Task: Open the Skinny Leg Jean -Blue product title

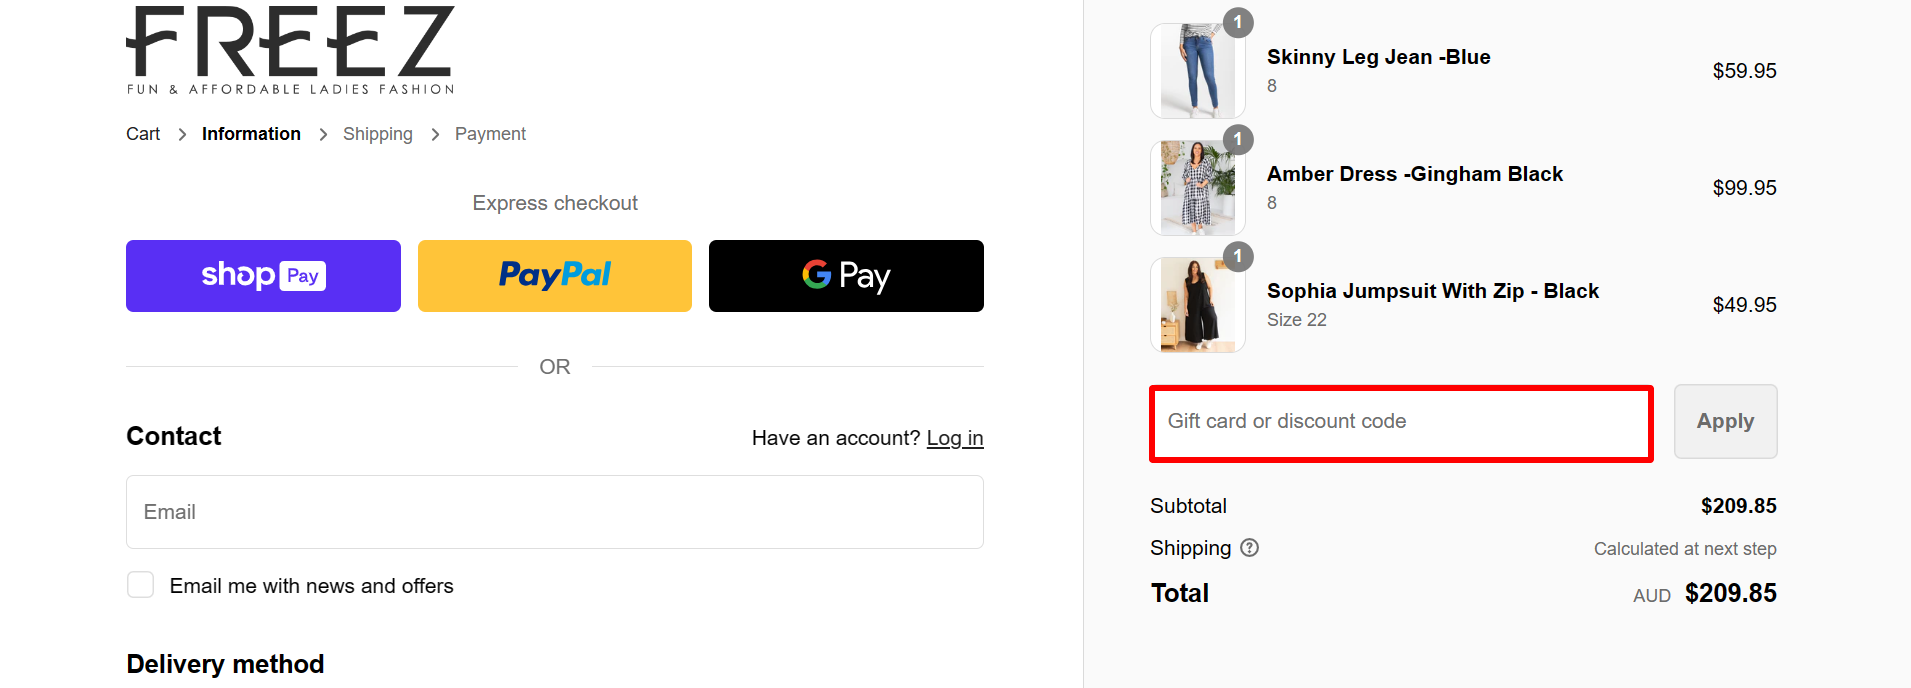Action: [1378, 57]
